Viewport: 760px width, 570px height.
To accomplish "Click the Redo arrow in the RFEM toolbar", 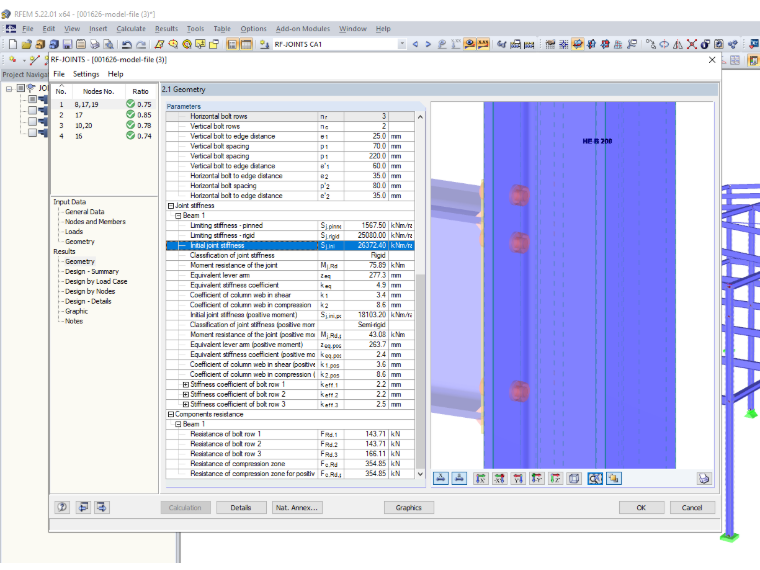I will click(x=141, y=44).
